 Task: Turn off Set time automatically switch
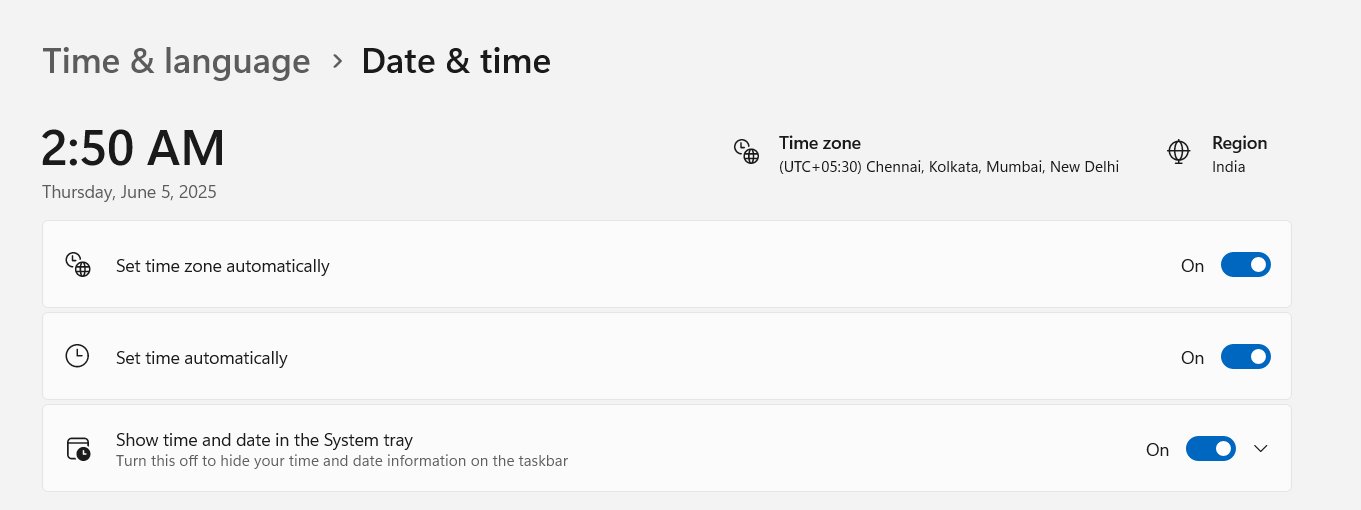click(1245, 357)
